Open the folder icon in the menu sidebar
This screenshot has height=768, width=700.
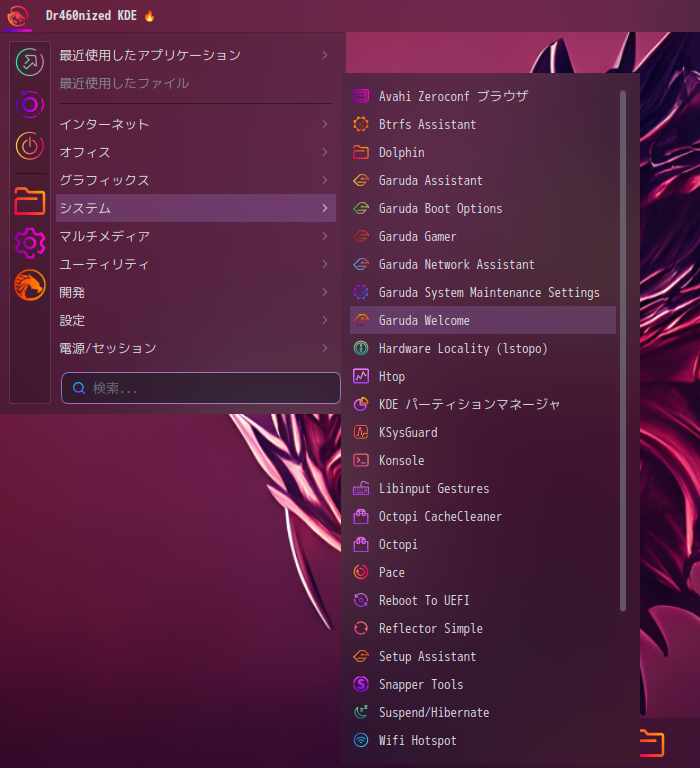pos(29,201)
